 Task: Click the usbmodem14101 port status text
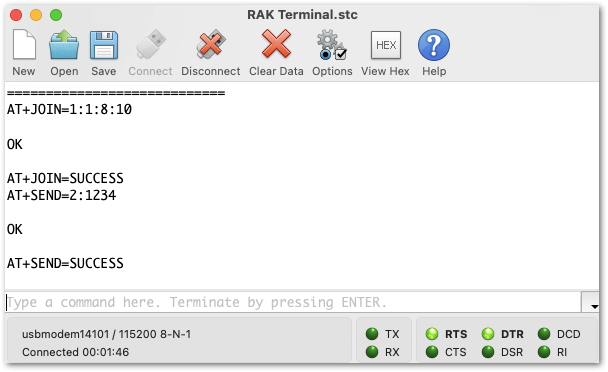(x=106, y=334)
